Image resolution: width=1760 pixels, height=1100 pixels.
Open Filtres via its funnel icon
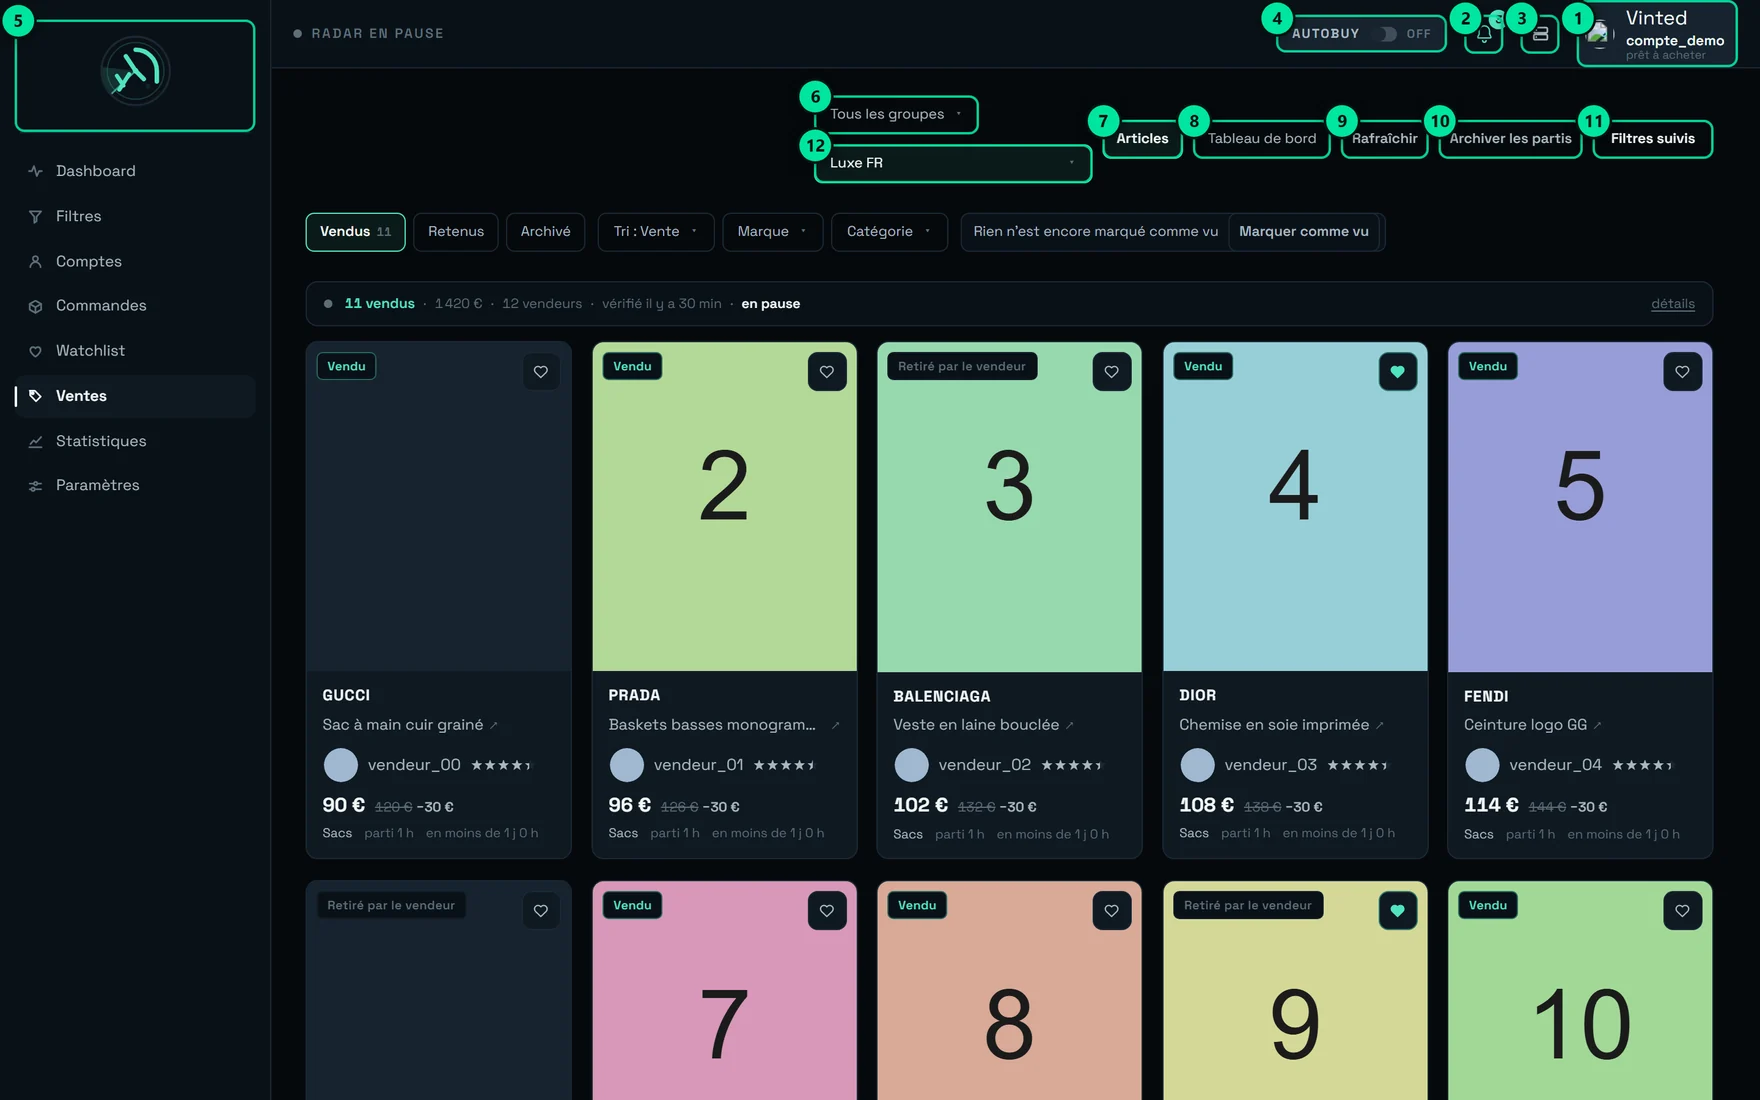point(35,216)
